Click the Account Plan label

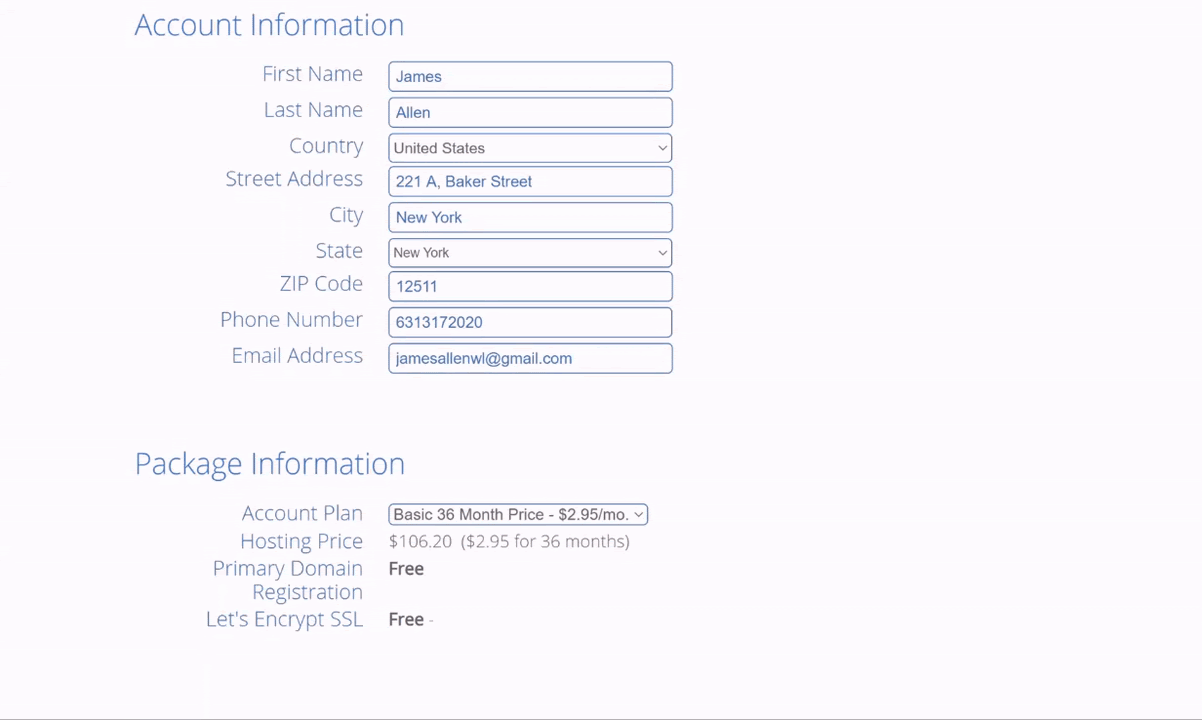pos(302,513)
